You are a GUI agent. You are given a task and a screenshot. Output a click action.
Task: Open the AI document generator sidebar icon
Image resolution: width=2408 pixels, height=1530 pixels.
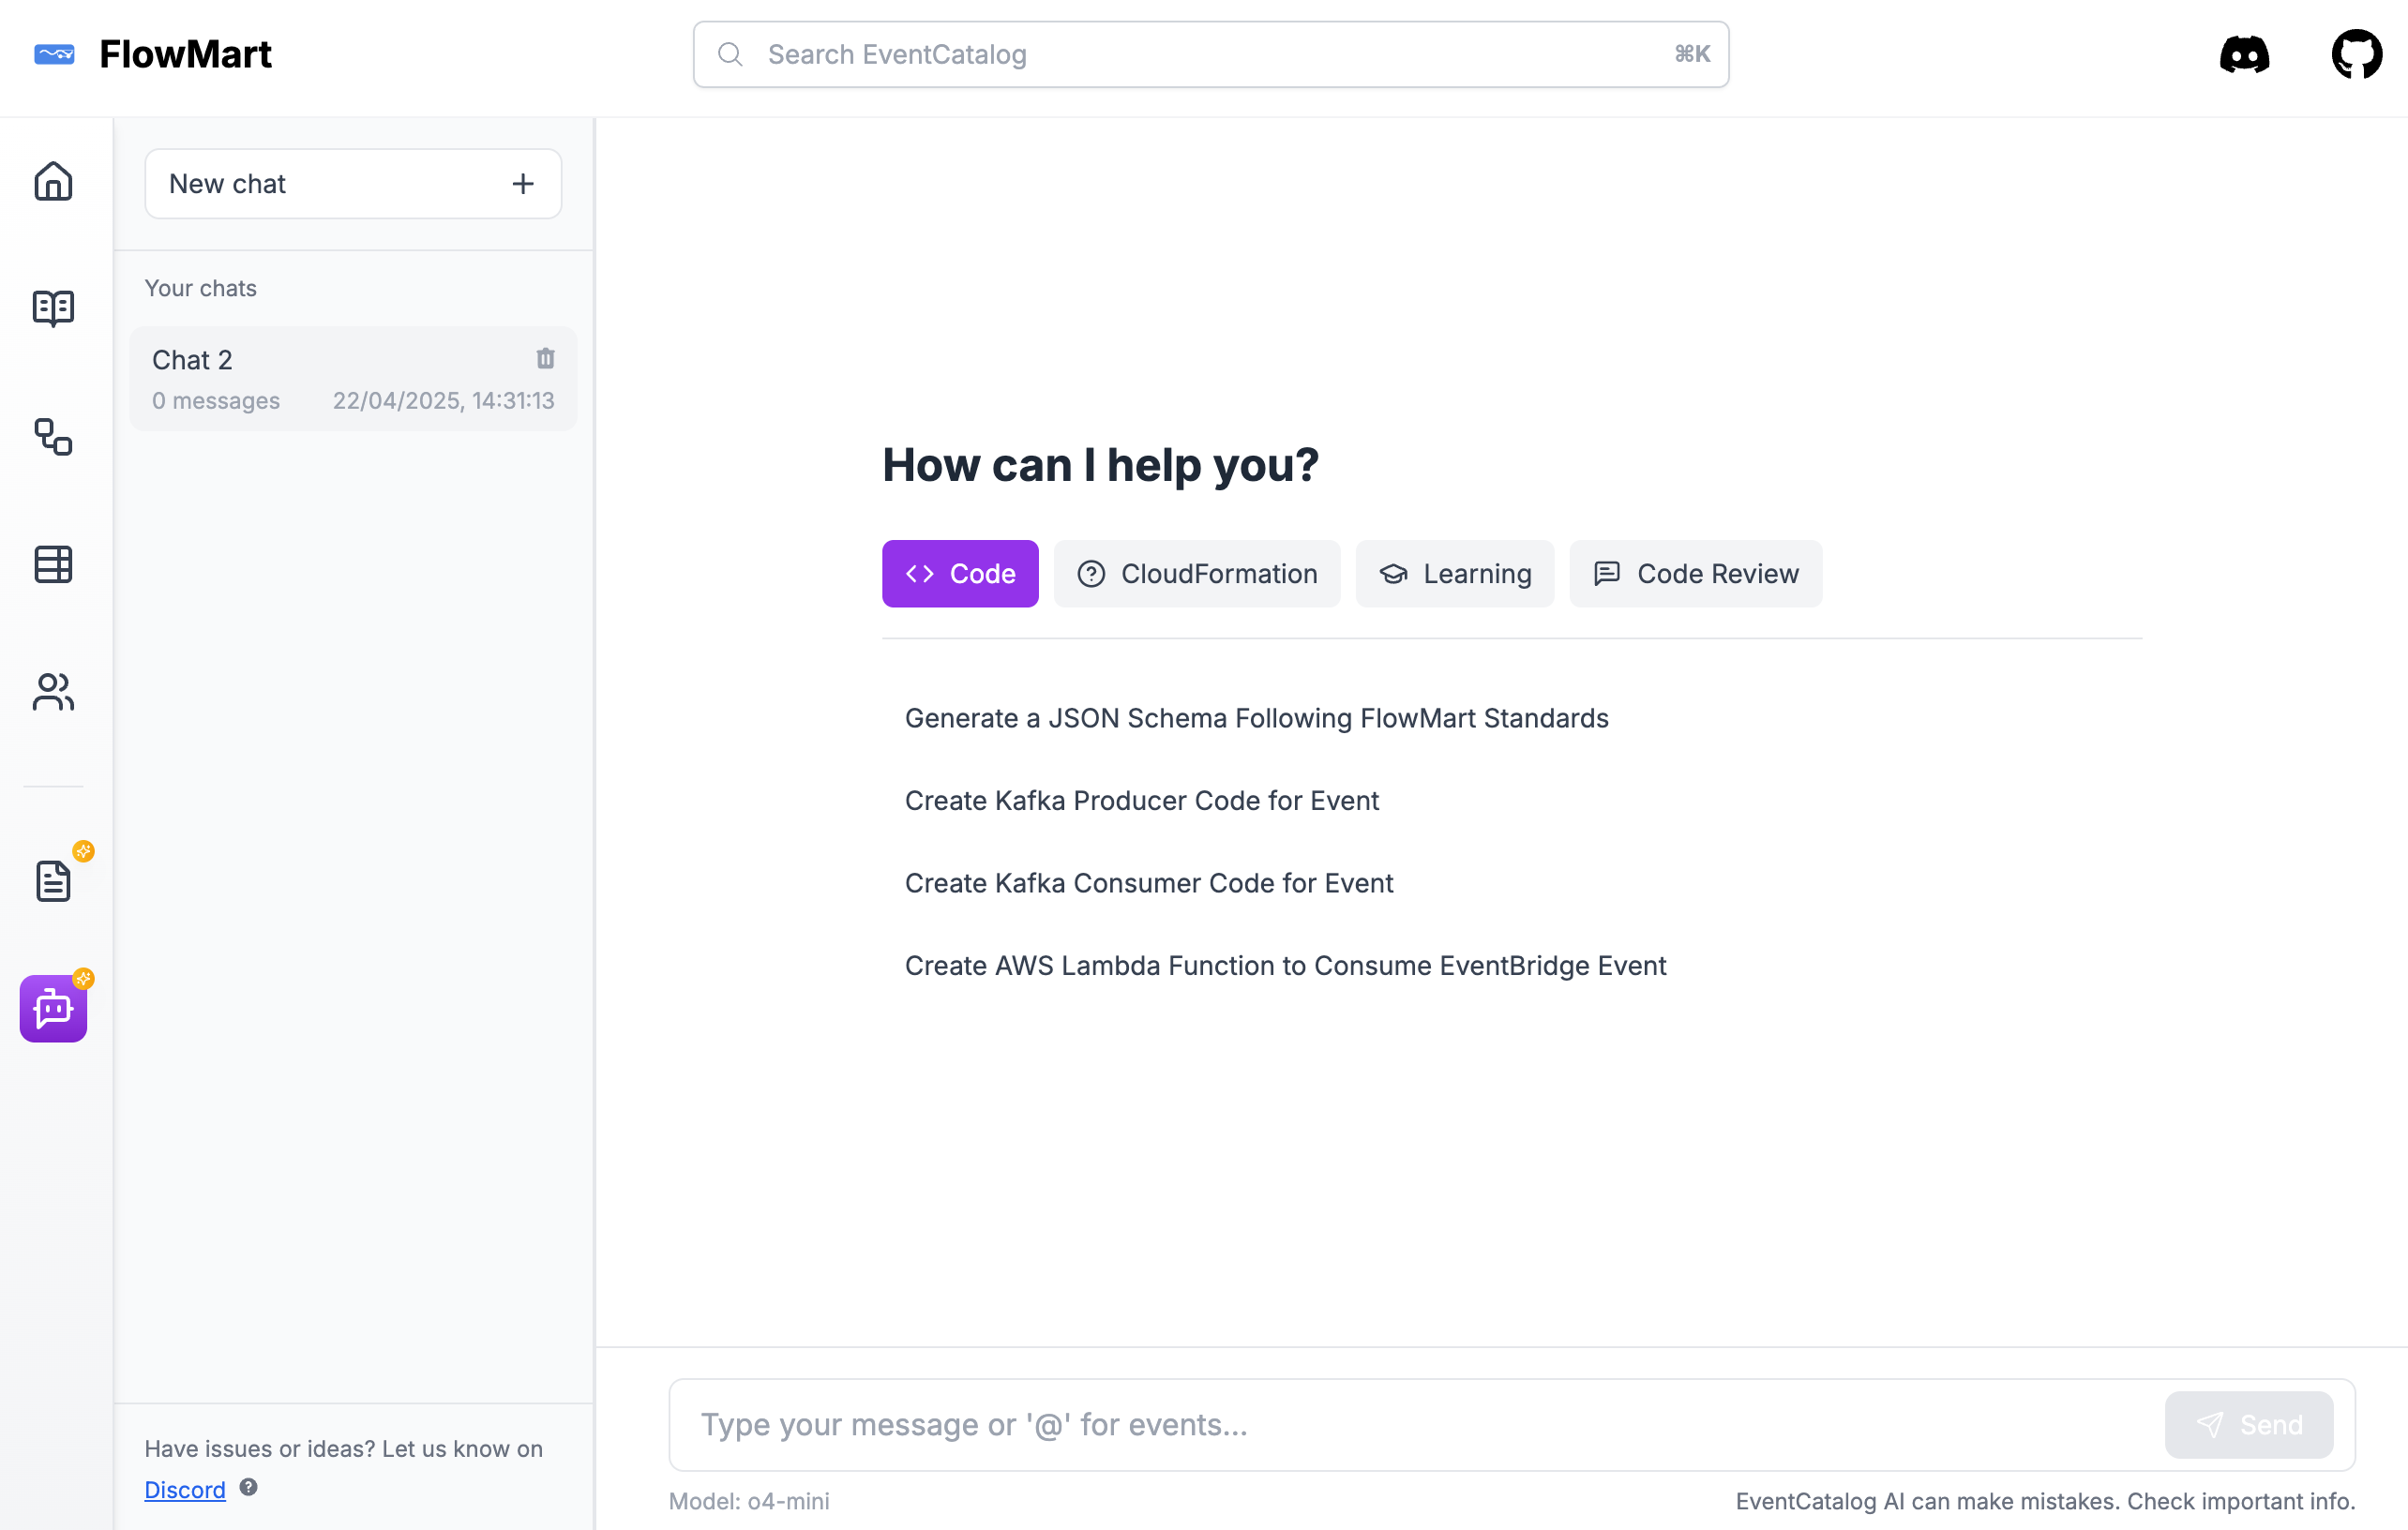coord(53,880)
